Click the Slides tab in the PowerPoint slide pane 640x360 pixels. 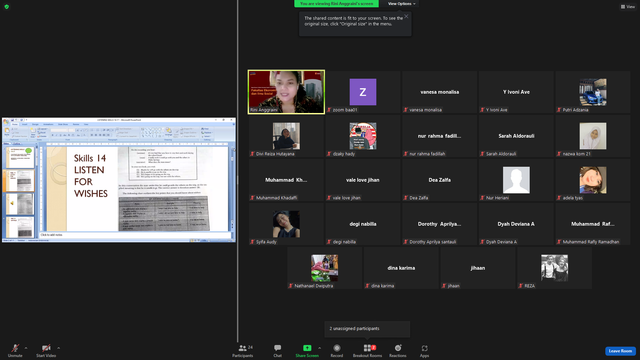[7, 144]
